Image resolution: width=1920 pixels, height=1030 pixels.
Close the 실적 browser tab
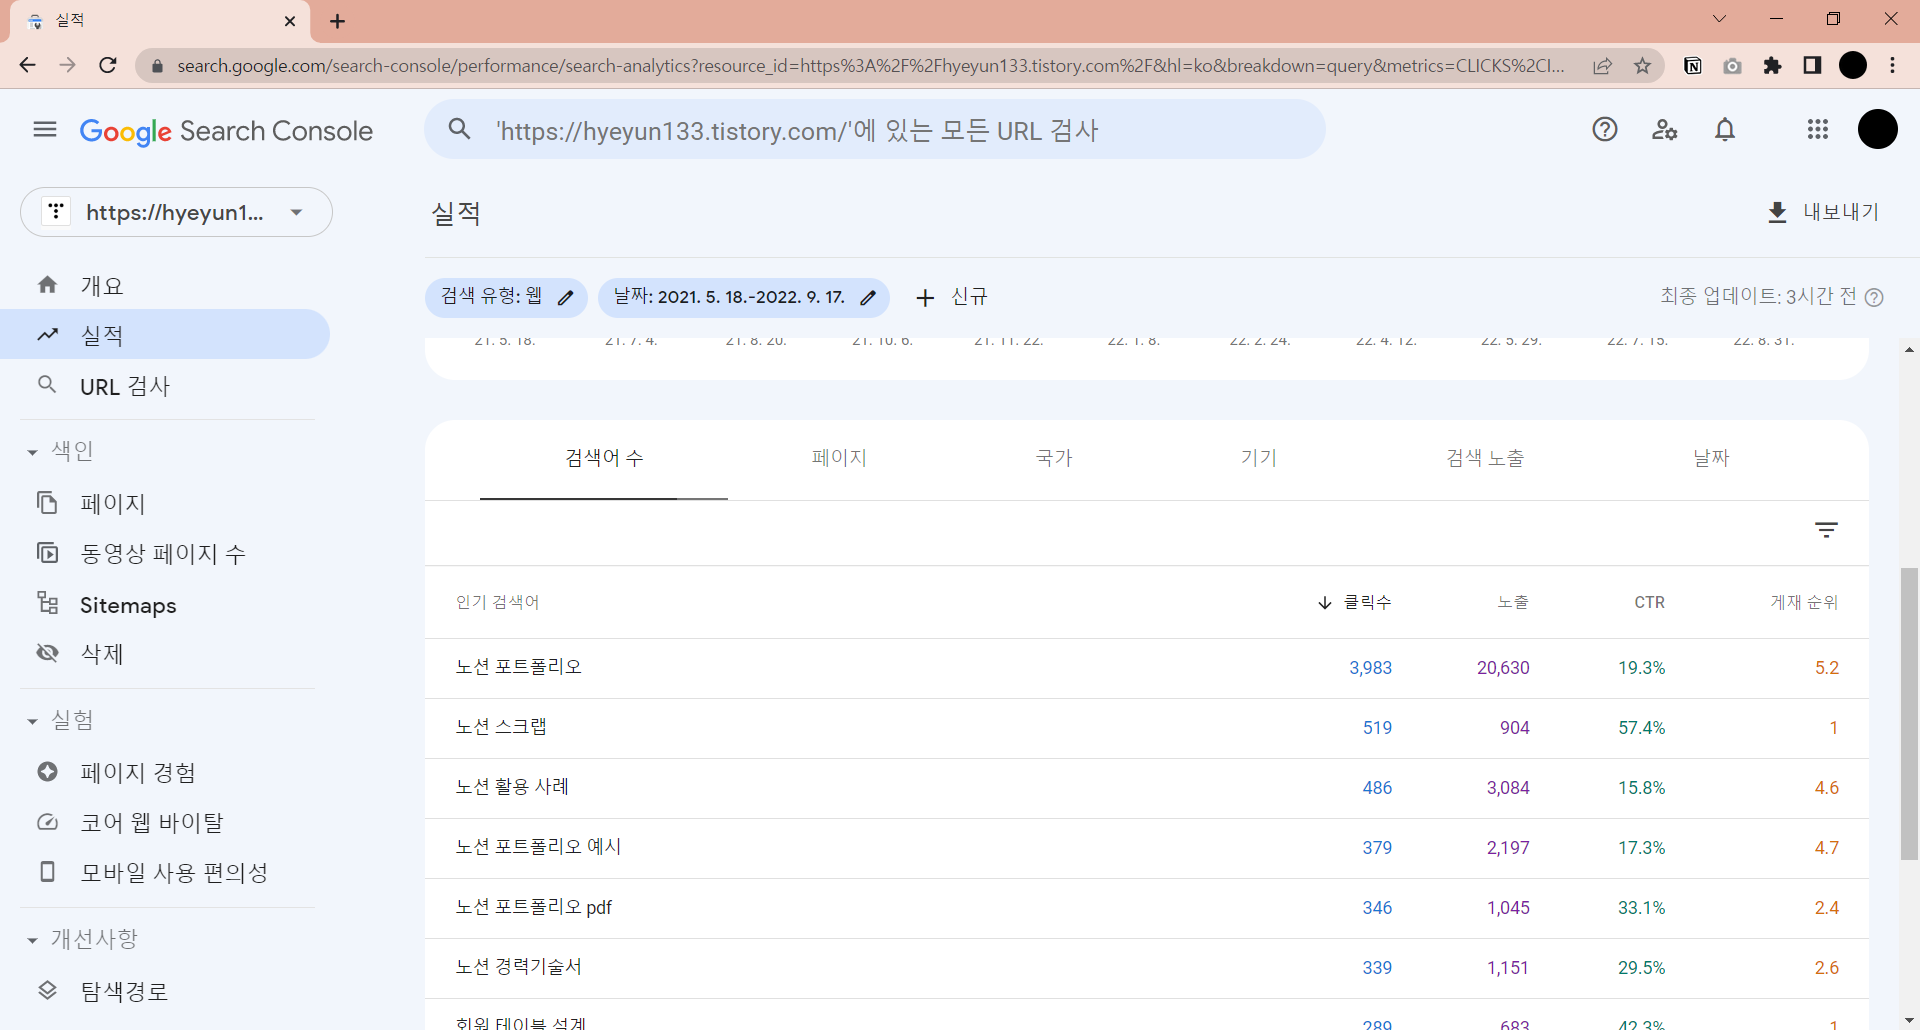pos(290,21)
